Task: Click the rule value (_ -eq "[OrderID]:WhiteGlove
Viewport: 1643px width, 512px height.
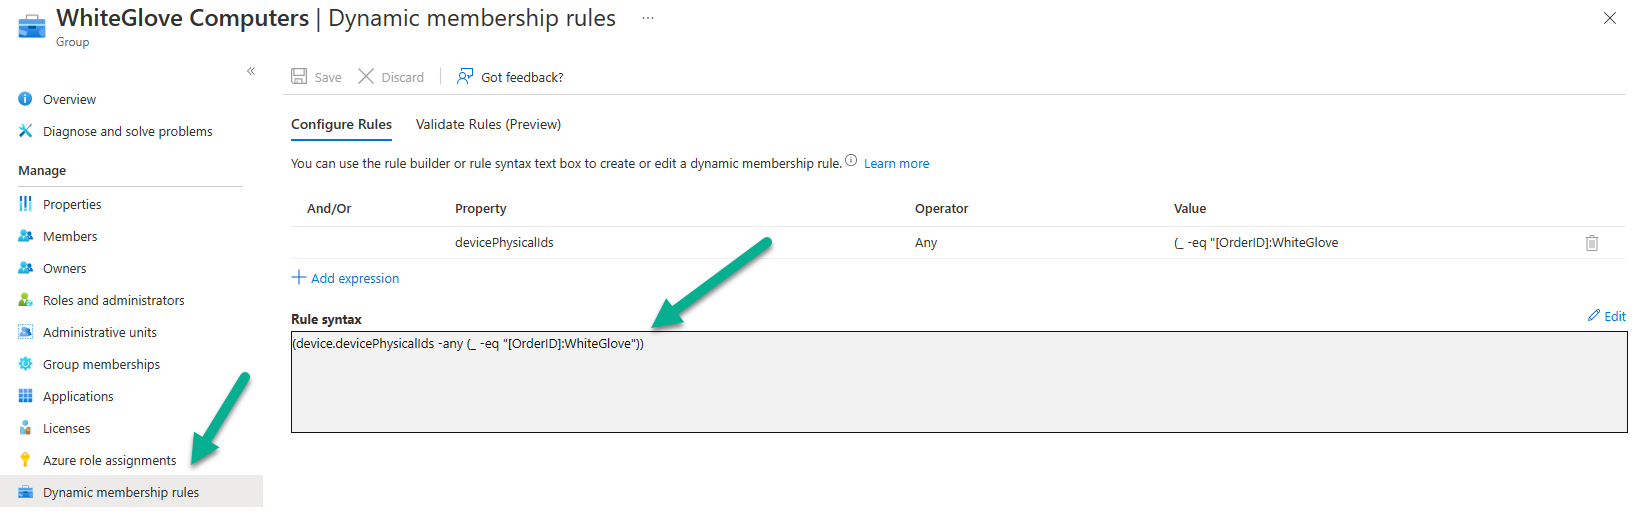Action: pyautogui.click(x=1256, y=242)
